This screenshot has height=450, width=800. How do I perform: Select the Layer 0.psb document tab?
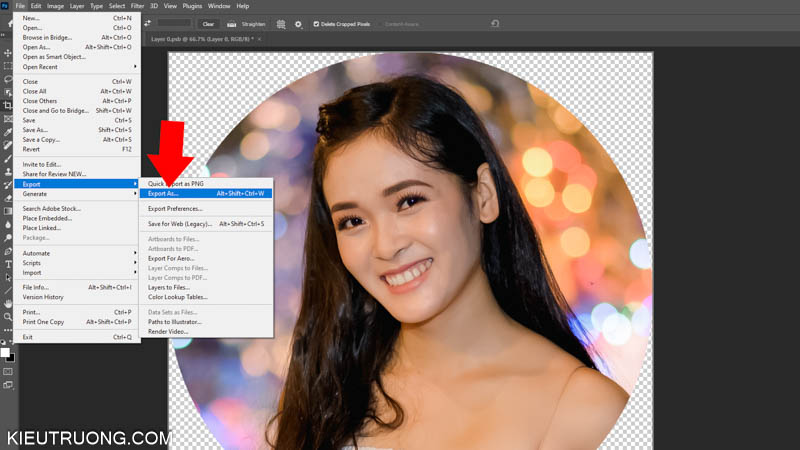tap(202, 39)
